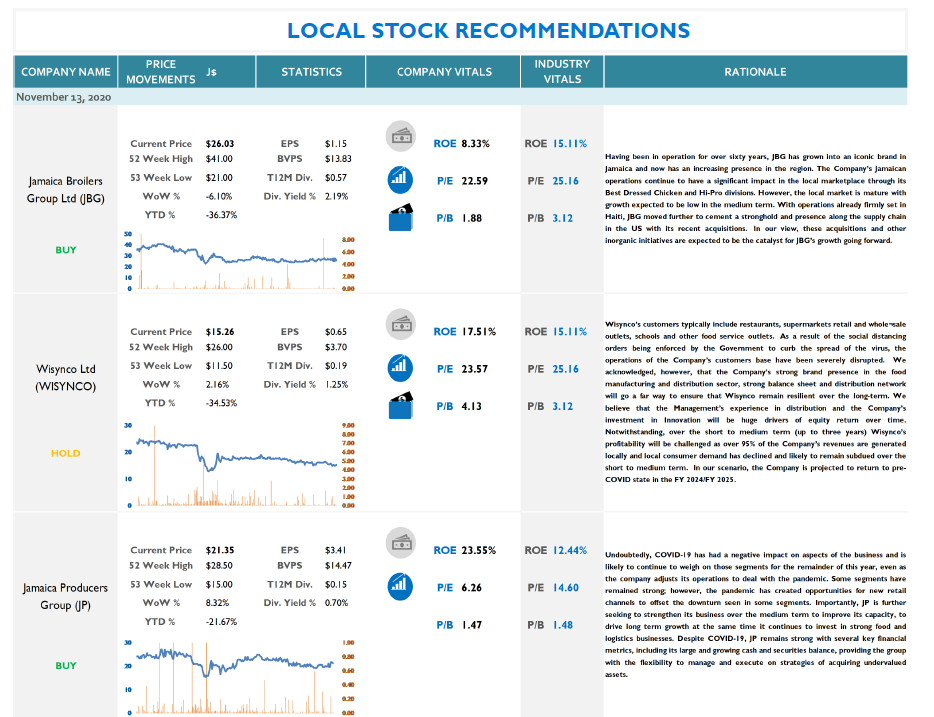Select the bar chart P/E icon in Wisynco row
This screenshot has width=934, height=717.
pyautogui.click(x=400, y=367)
